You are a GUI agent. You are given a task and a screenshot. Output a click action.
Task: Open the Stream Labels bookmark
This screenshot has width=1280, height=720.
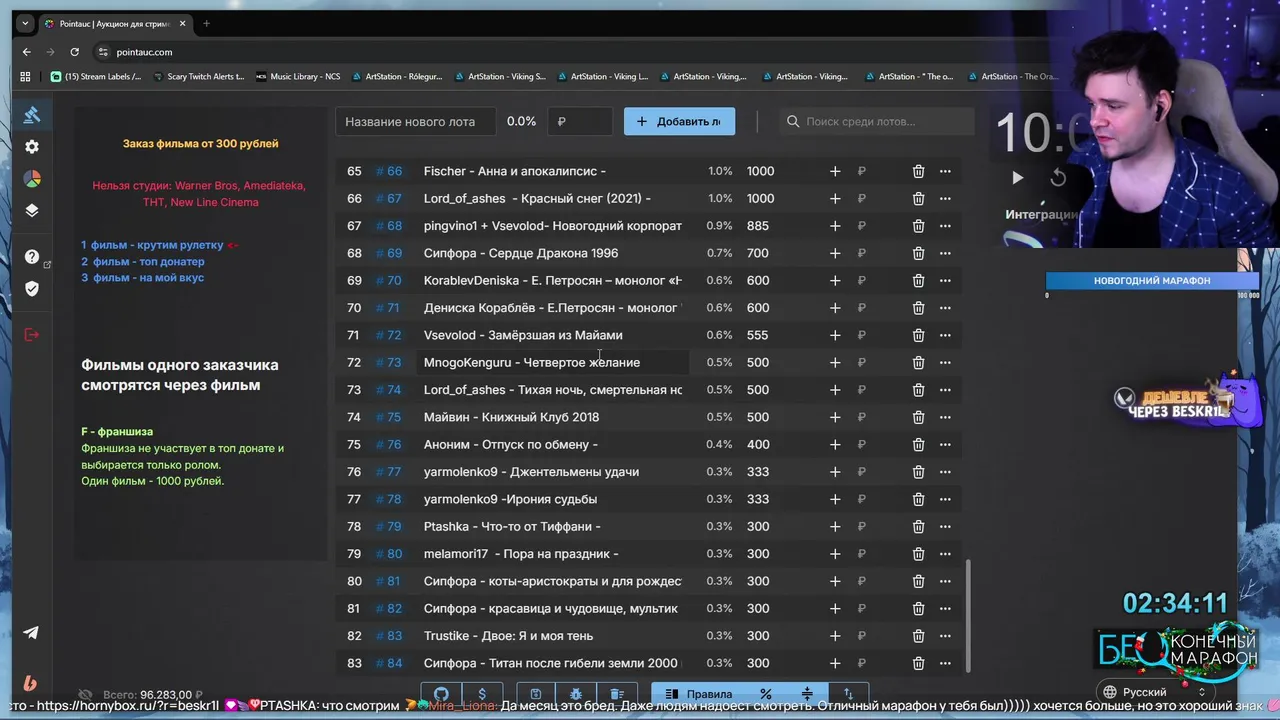[97, 76]
